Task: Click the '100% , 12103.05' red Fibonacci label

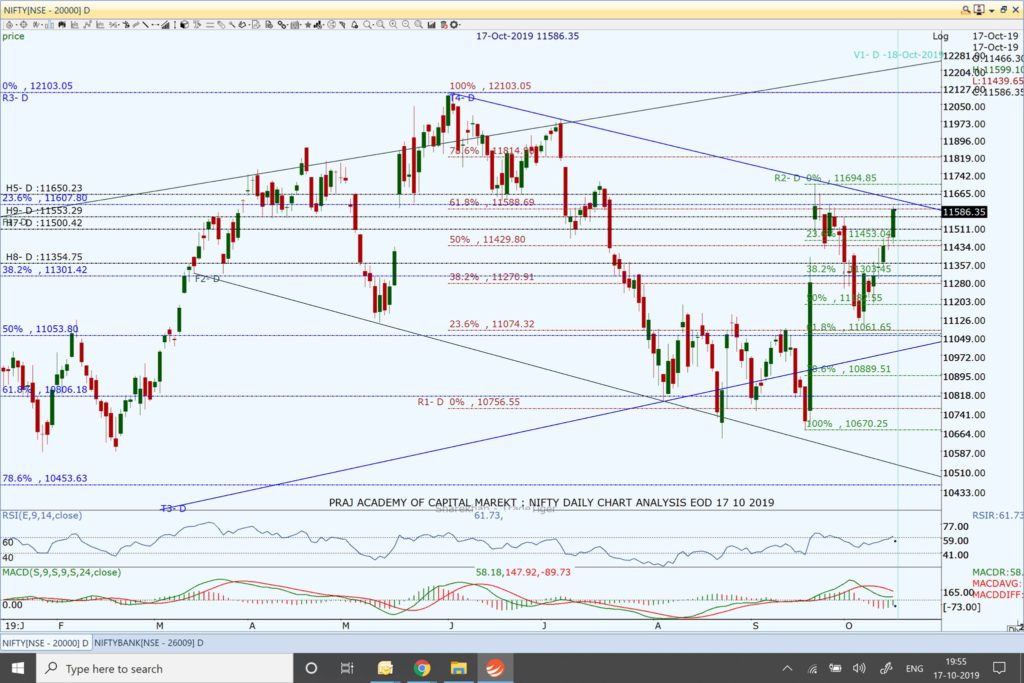Action: (x=490, y=86)
